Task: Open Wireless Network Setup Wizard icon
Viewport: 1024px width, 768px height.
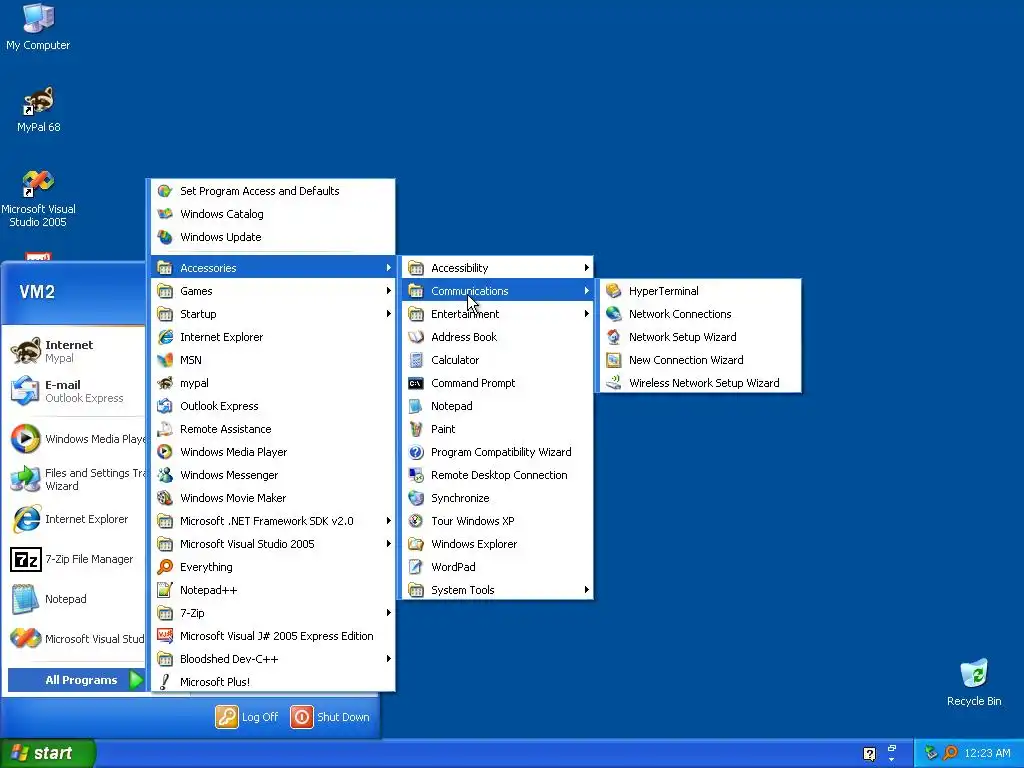Action: point(613,383)
